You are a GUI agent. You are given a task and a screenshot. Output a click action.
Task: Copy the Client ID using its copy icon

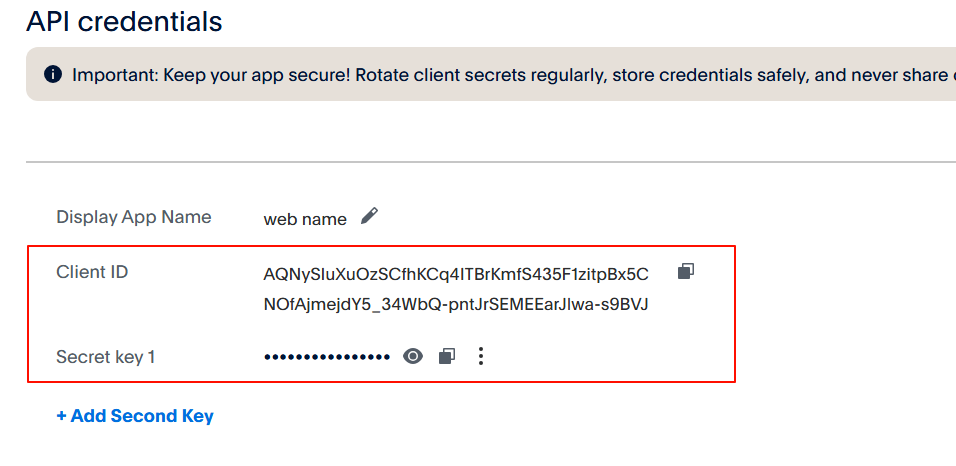point(686,271)
